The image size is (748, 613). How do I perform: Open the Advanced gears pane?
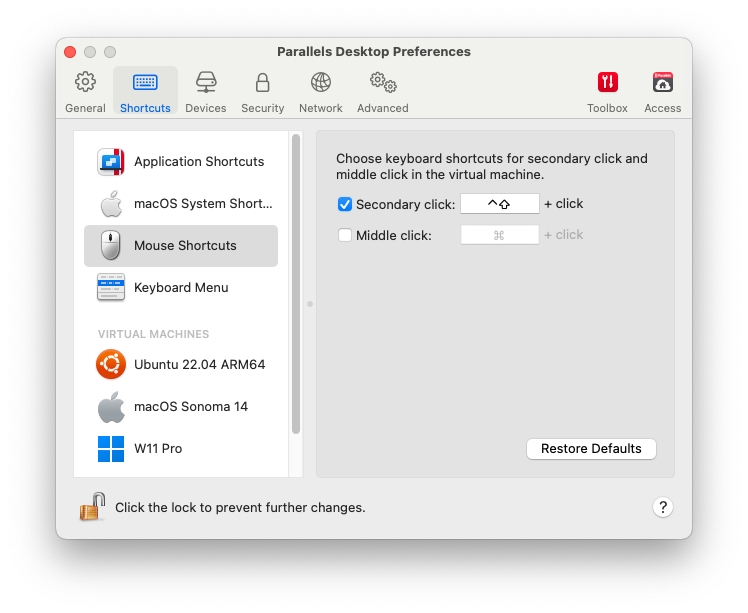tap(382, 83)
